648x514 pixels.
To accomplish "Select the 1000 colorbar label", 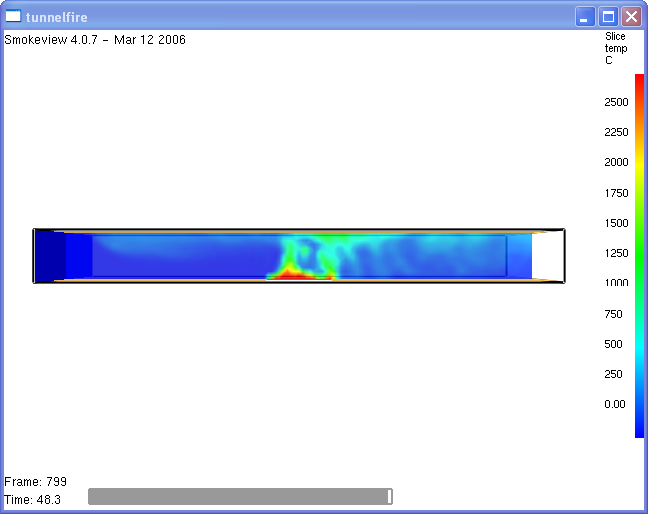I will (x=616, y=283).
